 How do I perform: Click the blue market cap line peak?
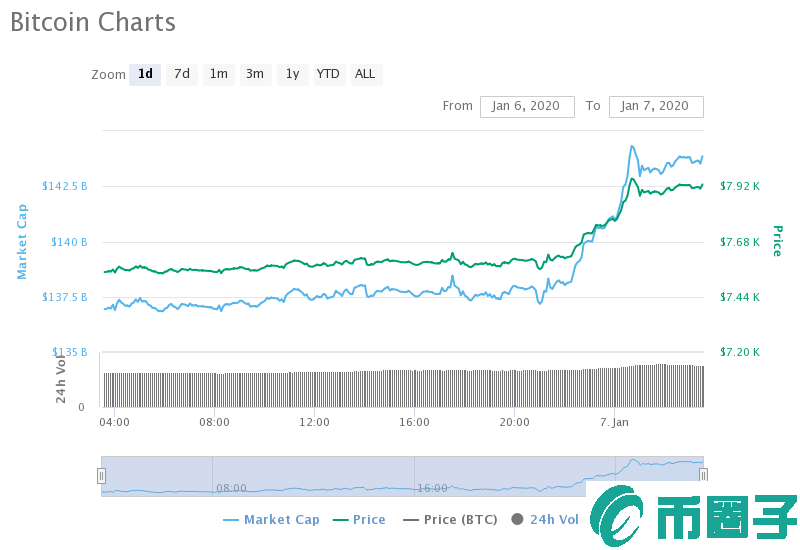click(x=632, y=146)
